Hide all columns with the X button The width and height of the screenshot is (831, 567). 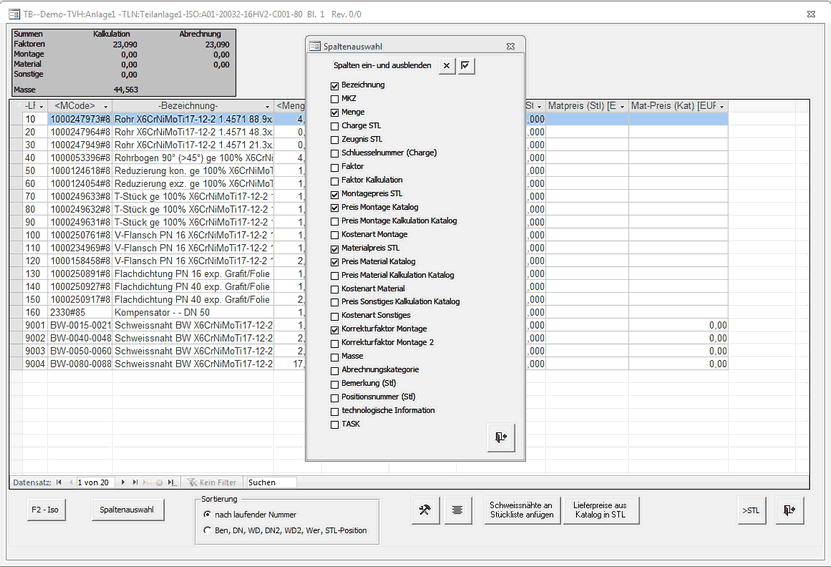(447, 66)
